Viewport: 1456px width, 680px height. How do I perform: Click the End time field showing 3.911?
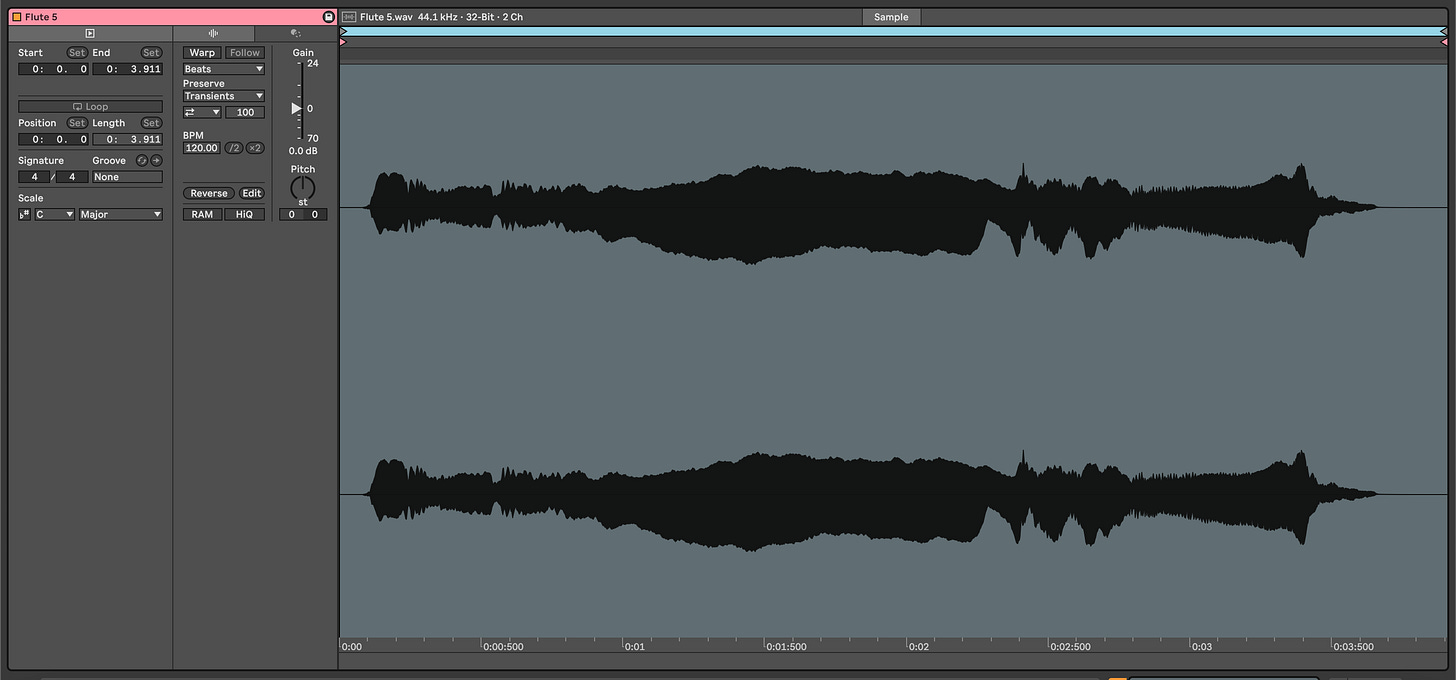127,69
